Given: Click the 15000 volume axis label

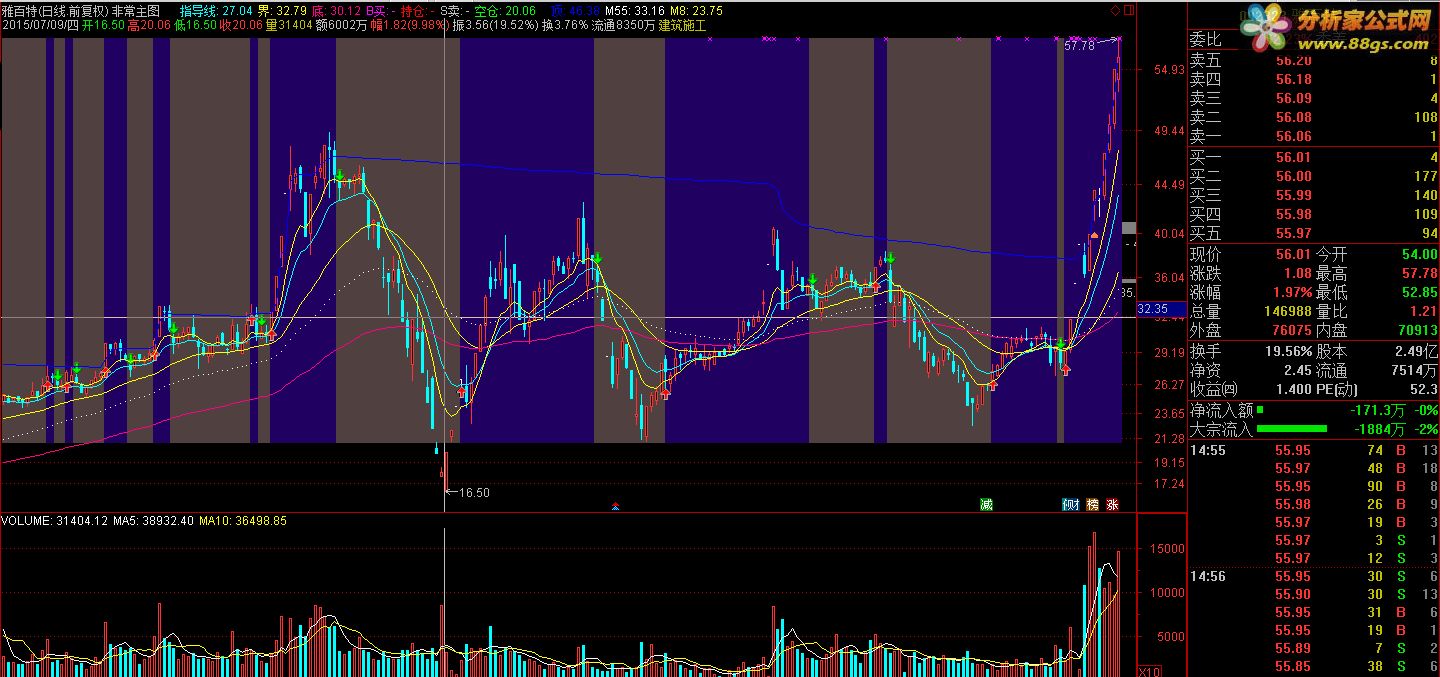Looking at the screenshot, I should (x=1165, y=549).
